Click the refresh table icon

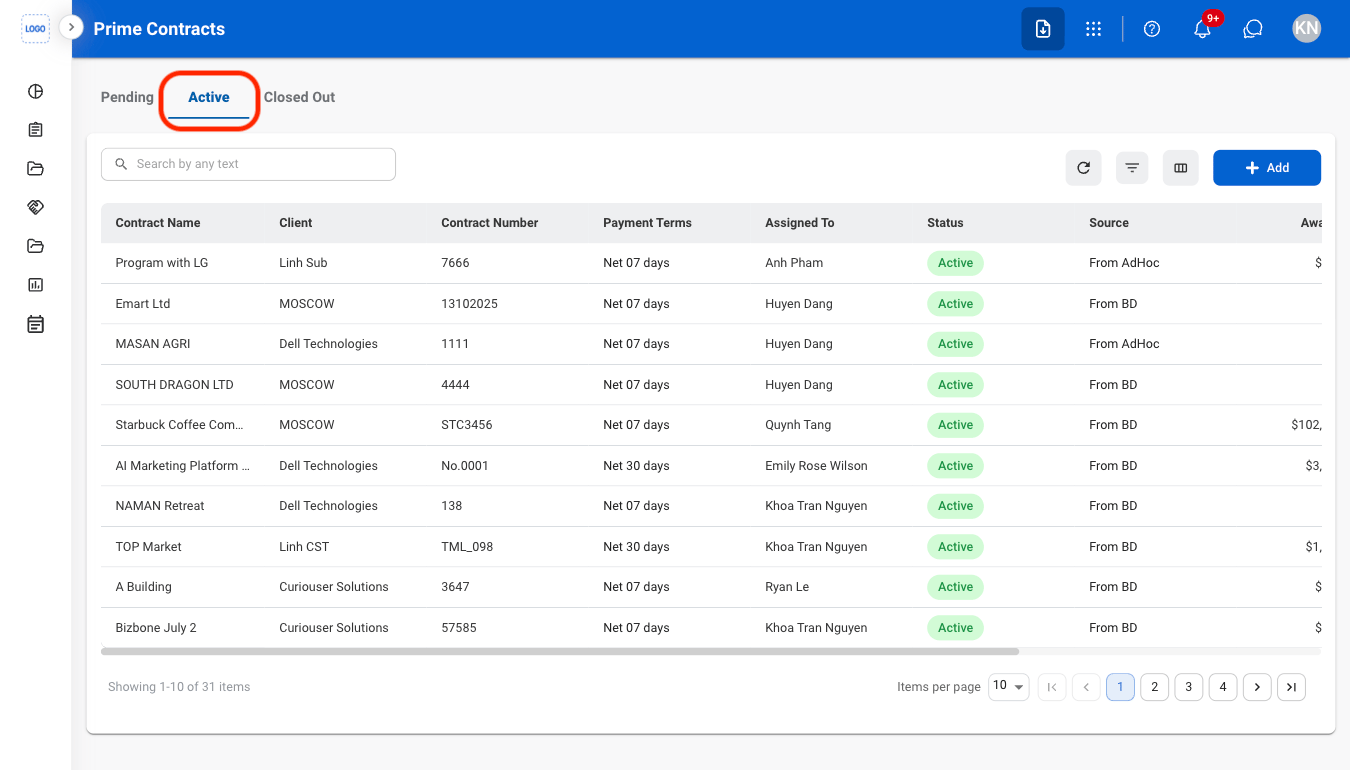[x=1083, y=168]
